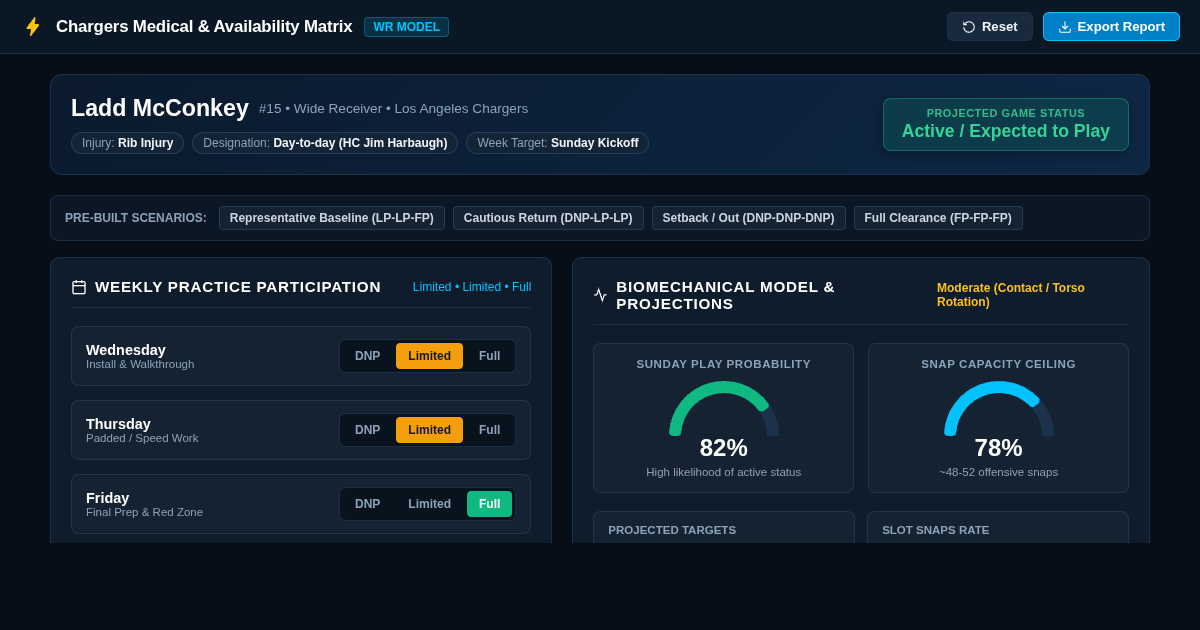Click the Chargers Medical & Availability Matrix title
The width and height of the screenshot is (1200, 630).
204,27
